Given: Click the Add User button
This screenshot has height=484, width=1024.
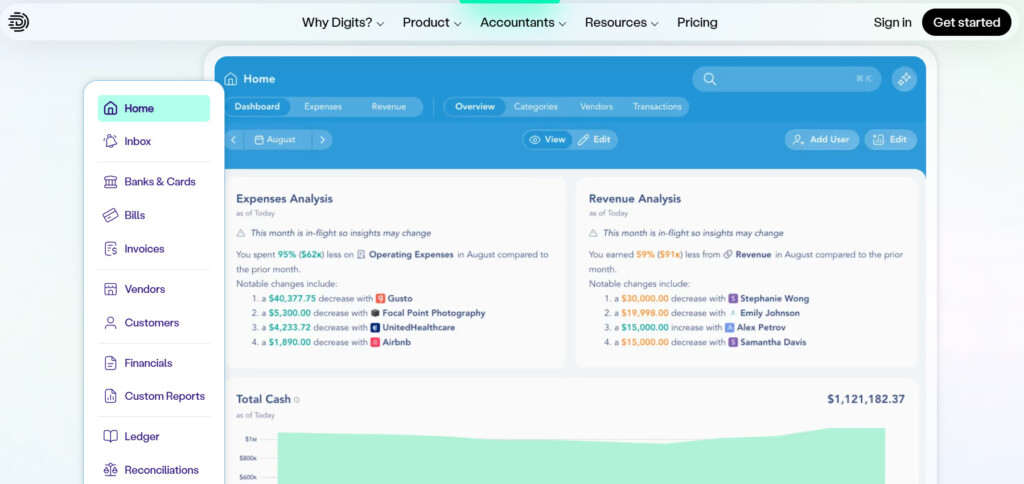Looking at the screenshot, I should (822, 140).
